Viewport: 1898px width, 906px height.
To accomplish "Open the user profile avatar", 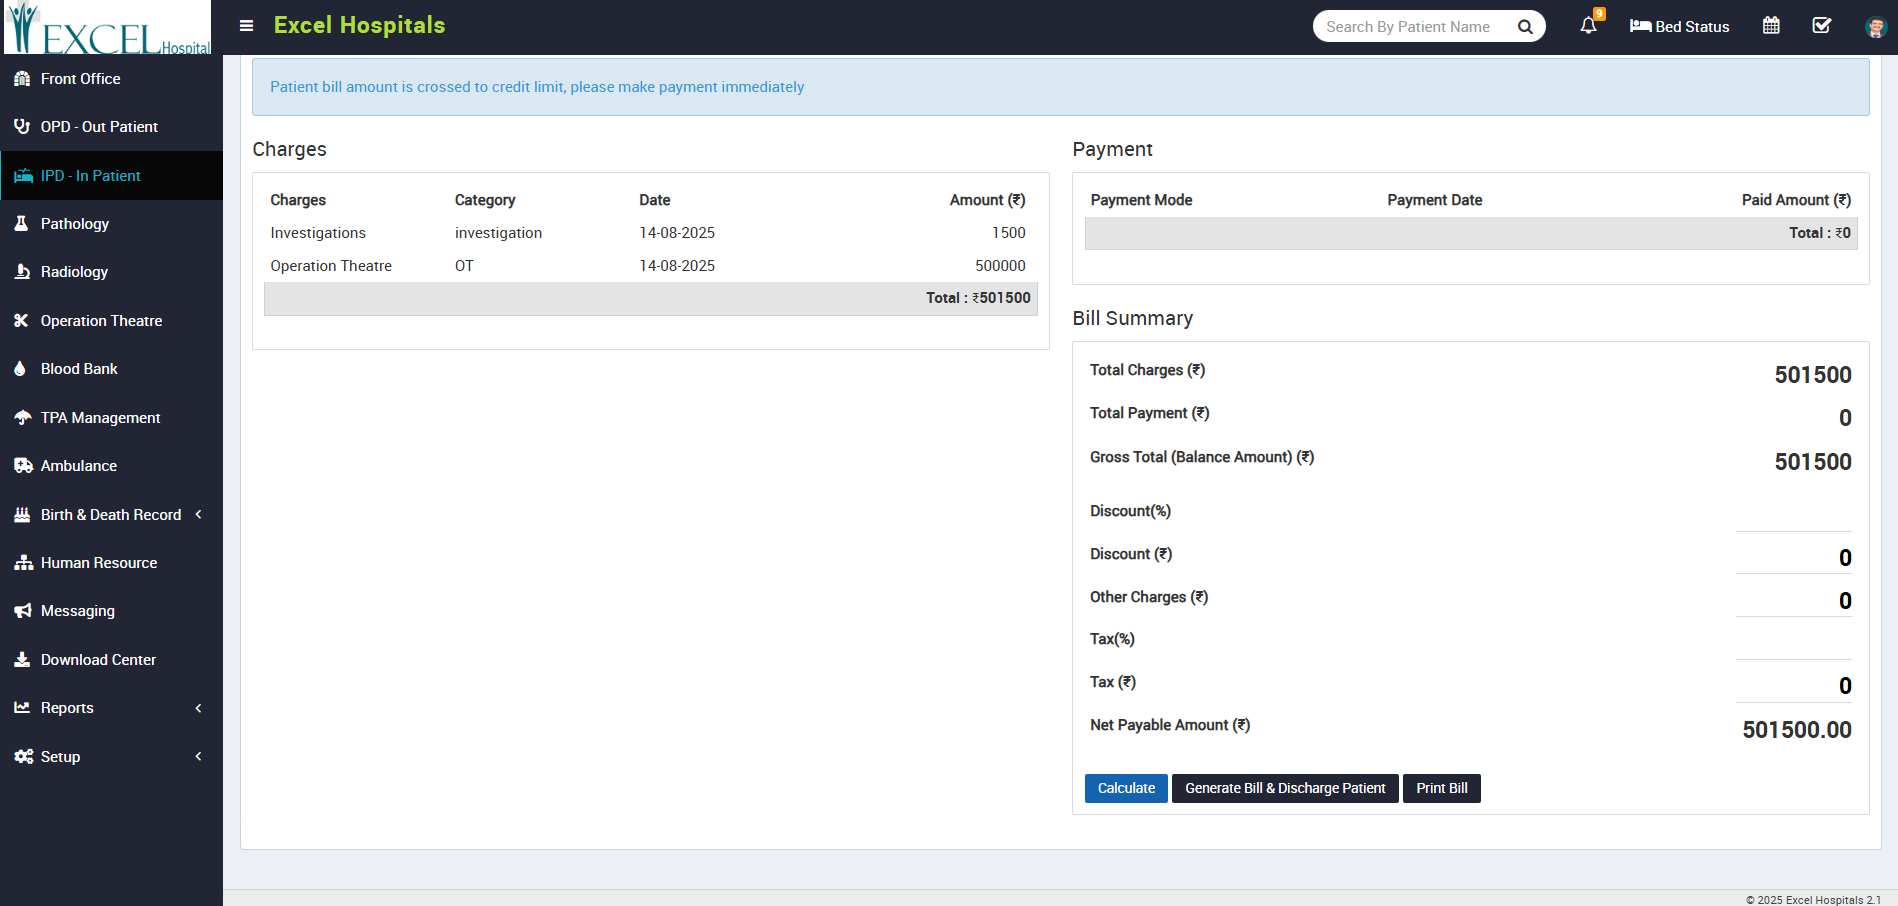I will pyautogui.click(x=1875, y=27).
